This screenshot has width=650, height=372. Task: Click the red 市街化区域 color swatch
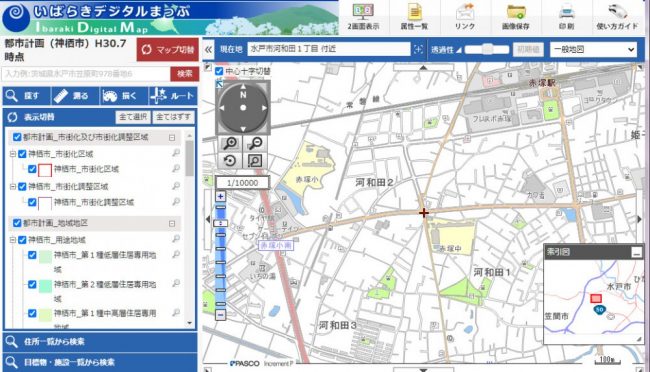coord(45,170)
